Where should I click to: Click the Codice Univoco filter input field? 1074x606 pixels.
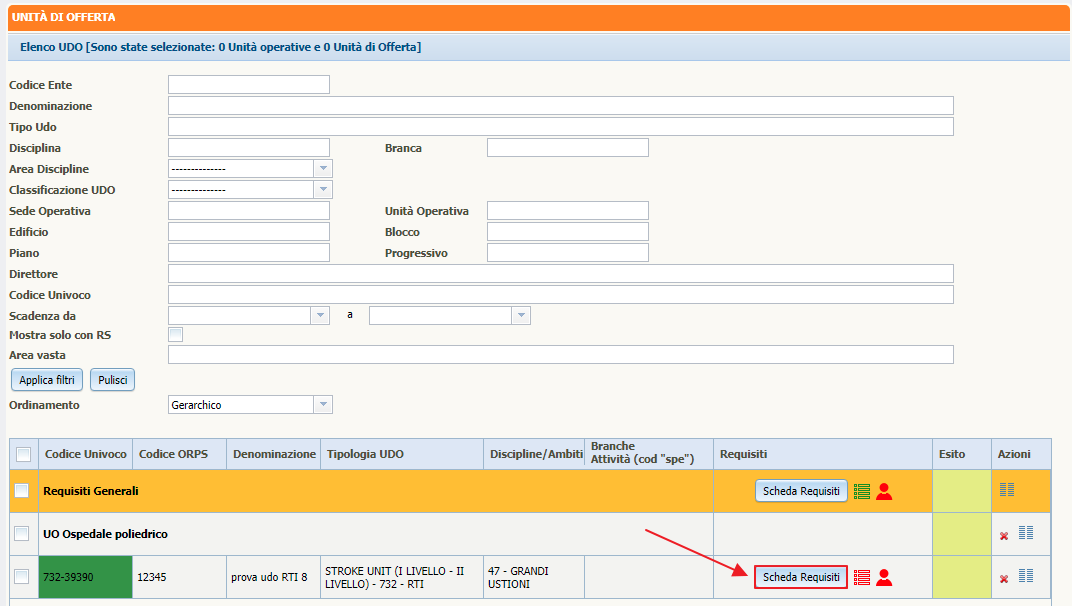pyautogui.click(x=560, y=294)
